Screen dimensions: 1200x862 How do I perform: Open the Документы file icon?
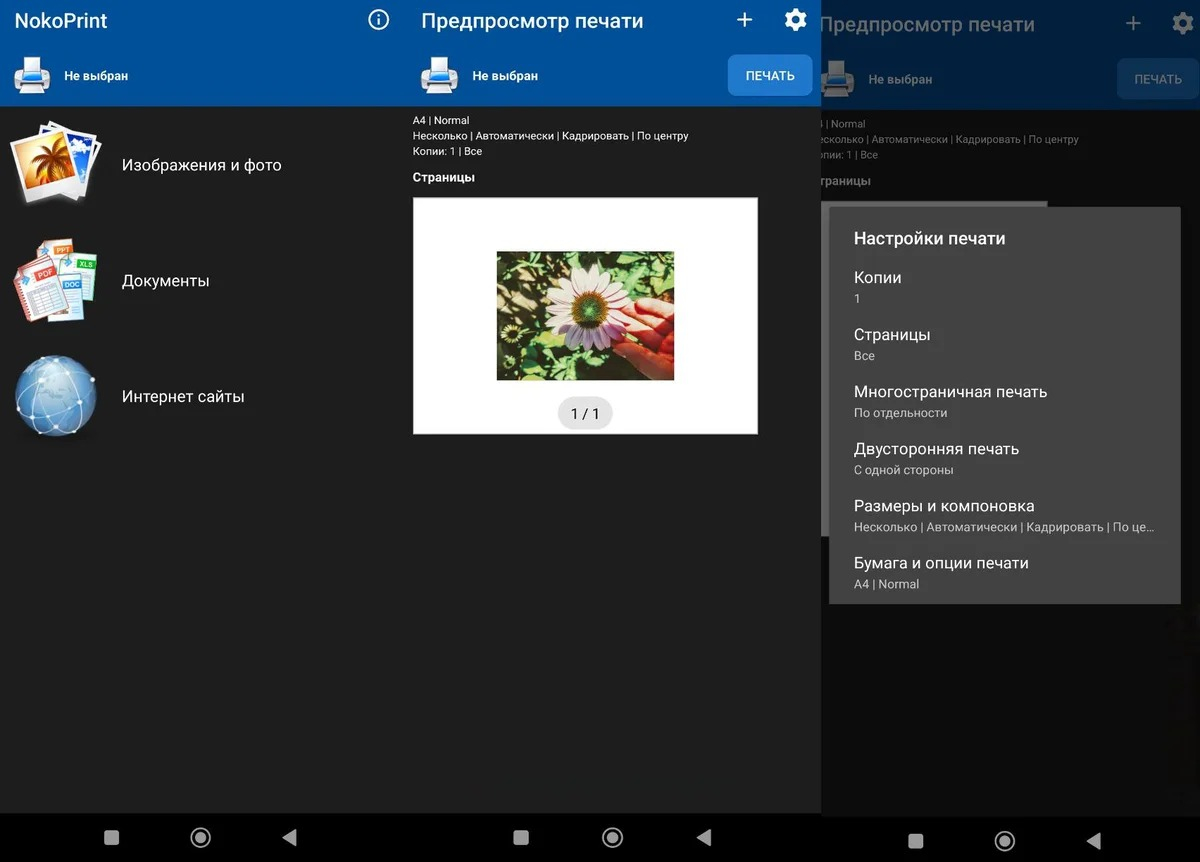pos(56,281)
